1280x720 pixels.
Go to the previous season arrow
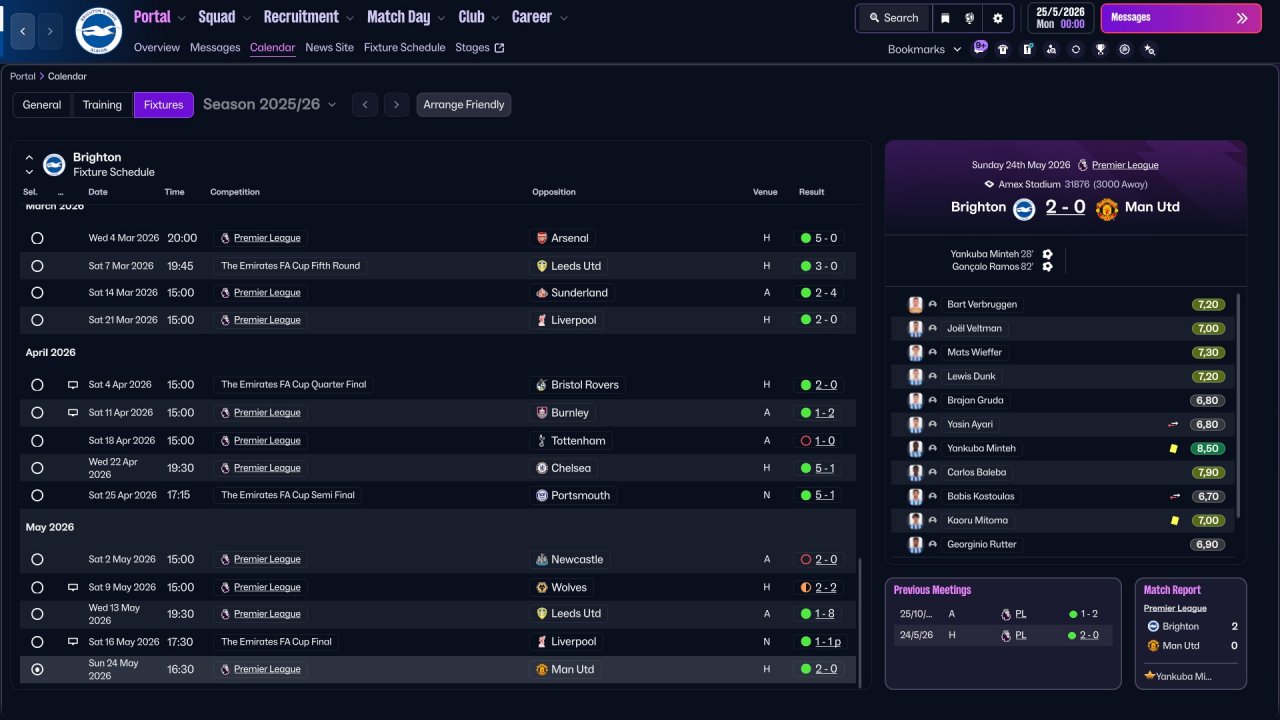click(x=365, y=105)
